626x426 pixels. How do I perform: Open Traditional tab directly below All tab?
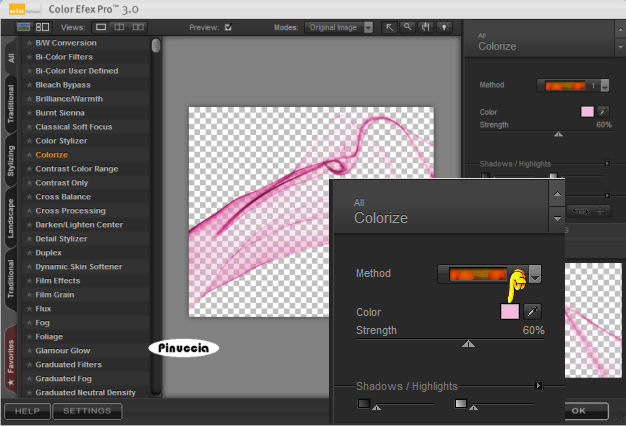11,104
